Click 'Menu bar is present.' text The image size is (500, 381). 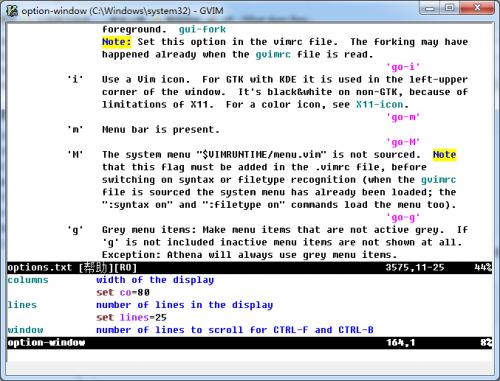tap(161, 129)
